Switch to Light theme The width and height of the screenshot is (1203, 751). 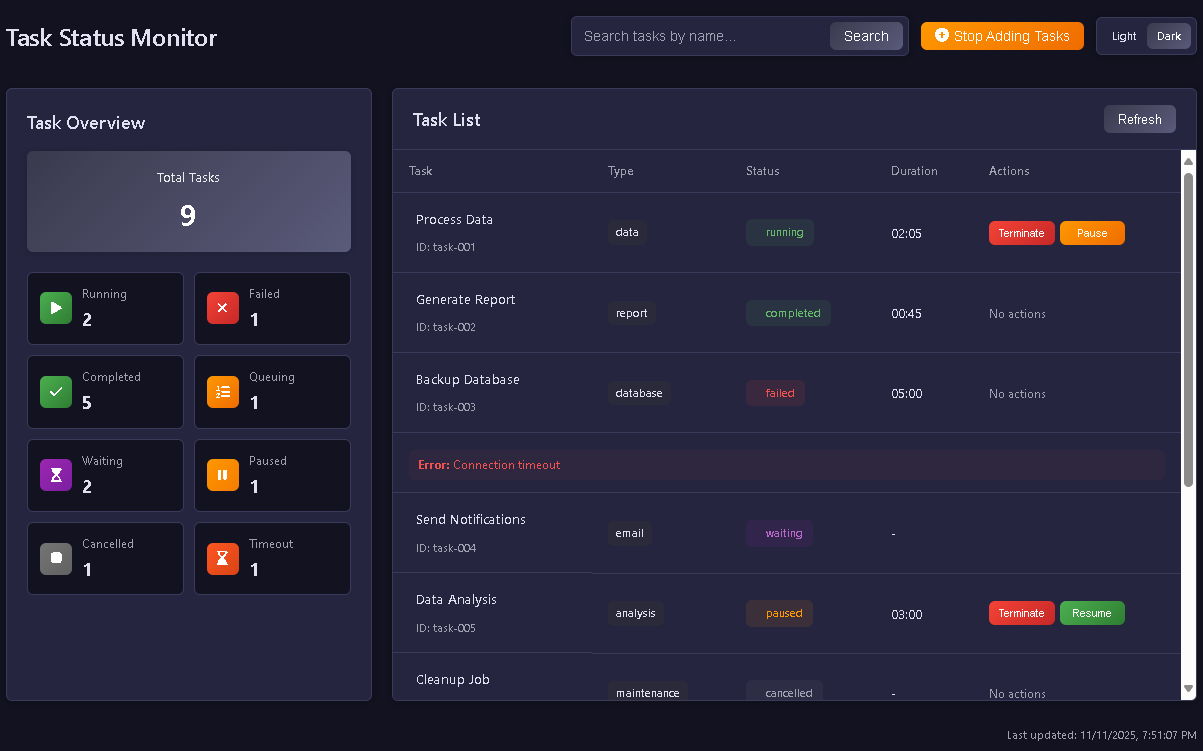[x=1124, y=36]
